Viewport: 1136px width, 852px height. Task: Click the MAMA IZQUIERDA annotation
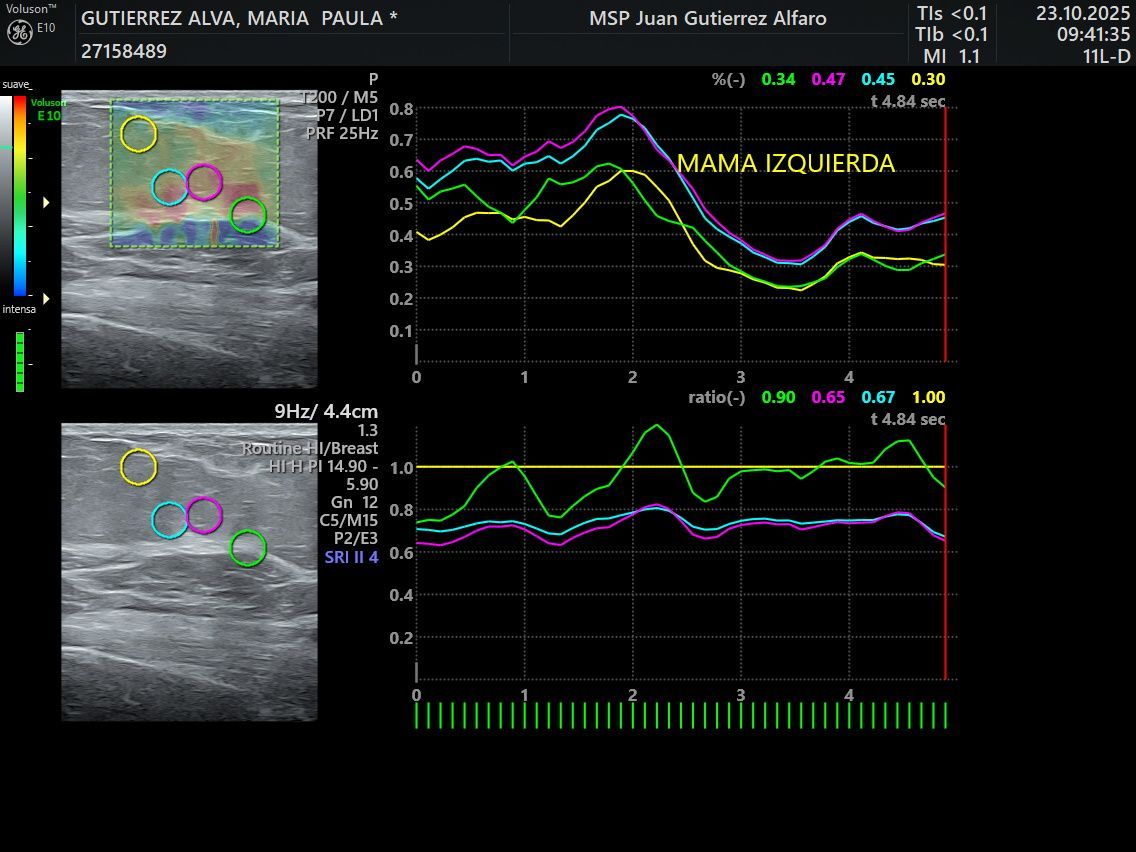coord(786,163)
